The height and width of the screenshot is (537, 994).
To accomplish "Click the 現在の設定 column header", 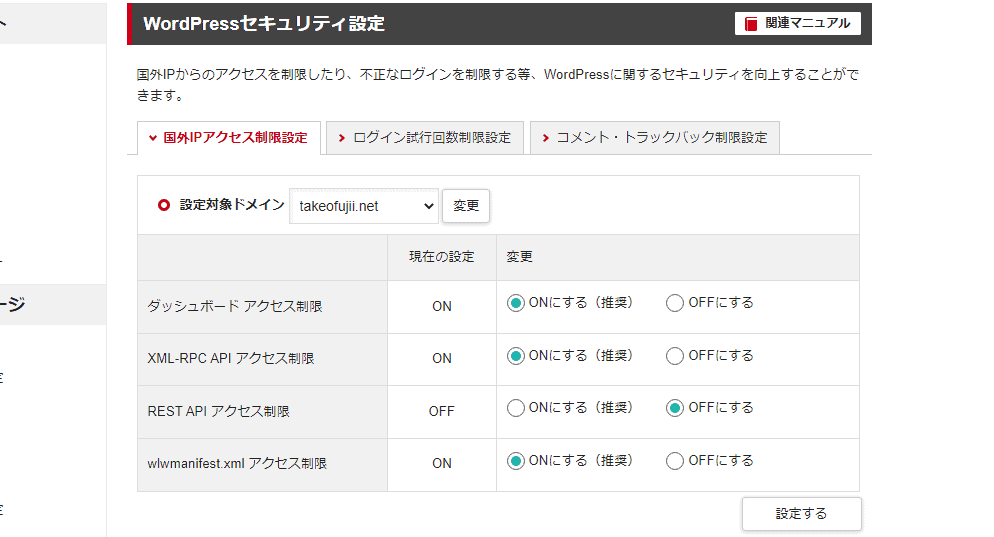I will (442, 257).
